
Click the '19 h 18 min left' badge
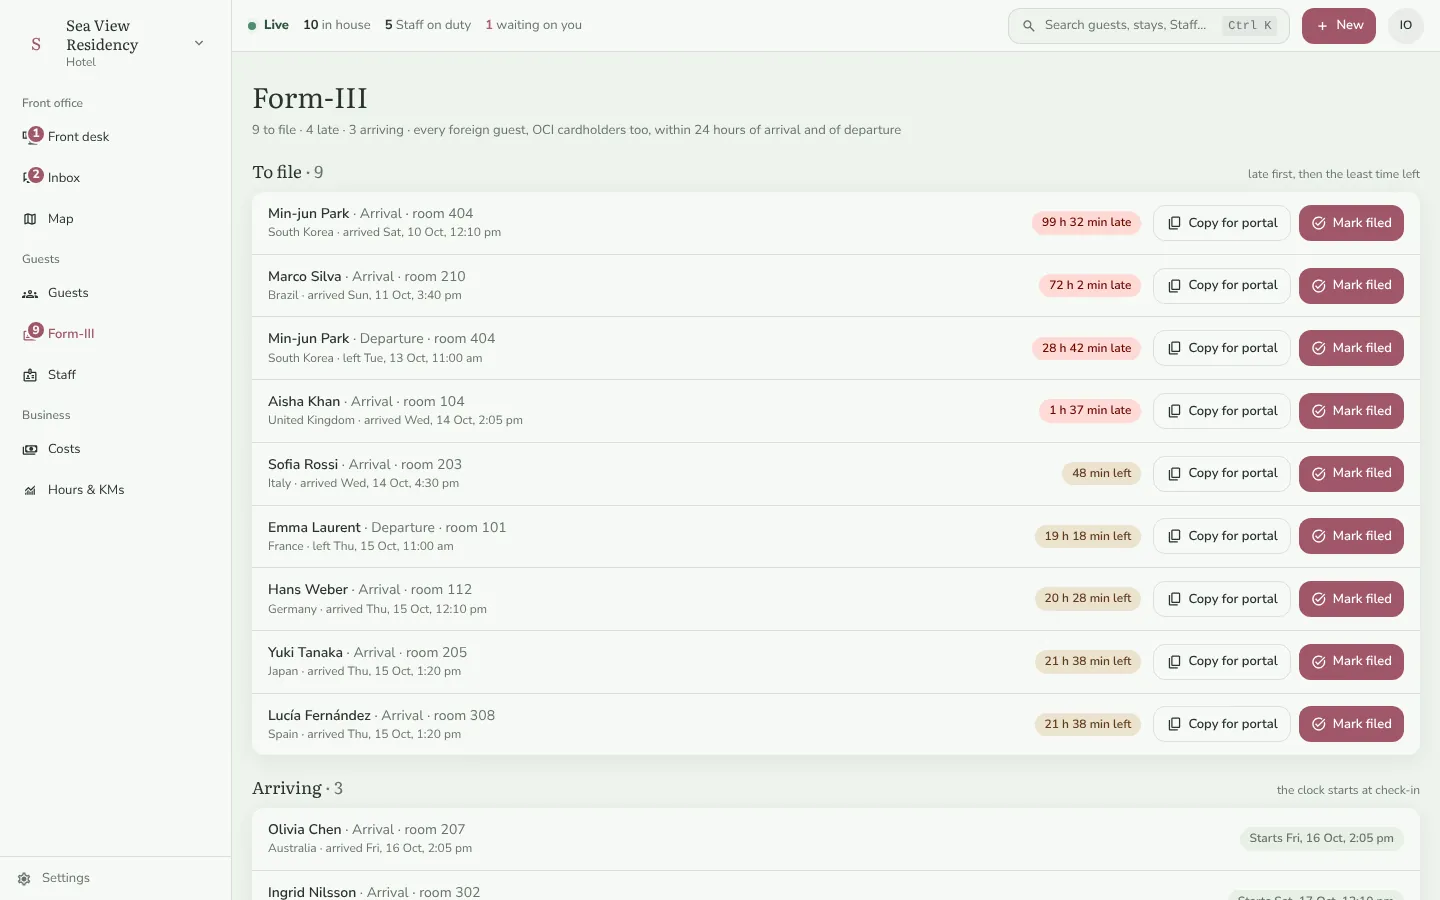1088,536
